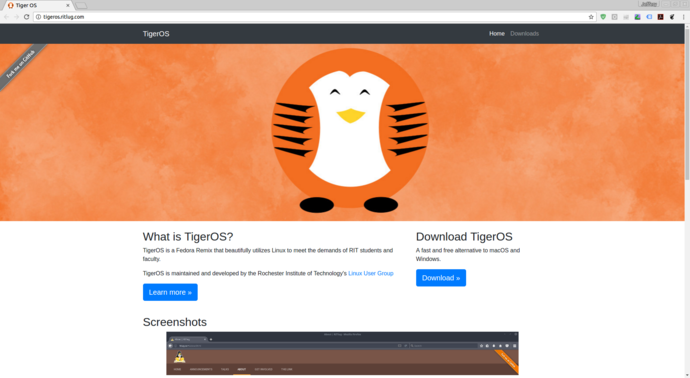Reload the page with the refresh icon
The height and width of the screenshot is (378, 690).
point(26,17)
